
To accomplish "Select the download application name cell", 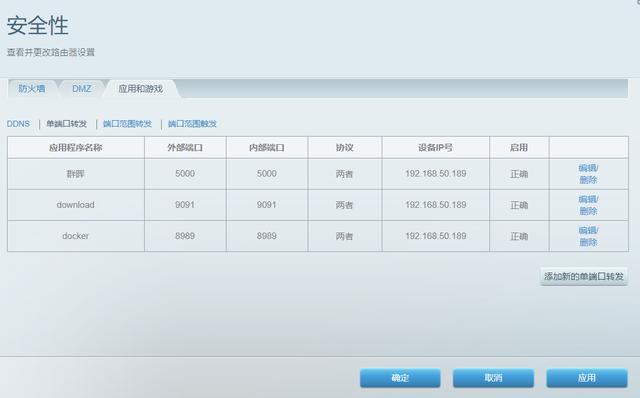I will (76, 205).
